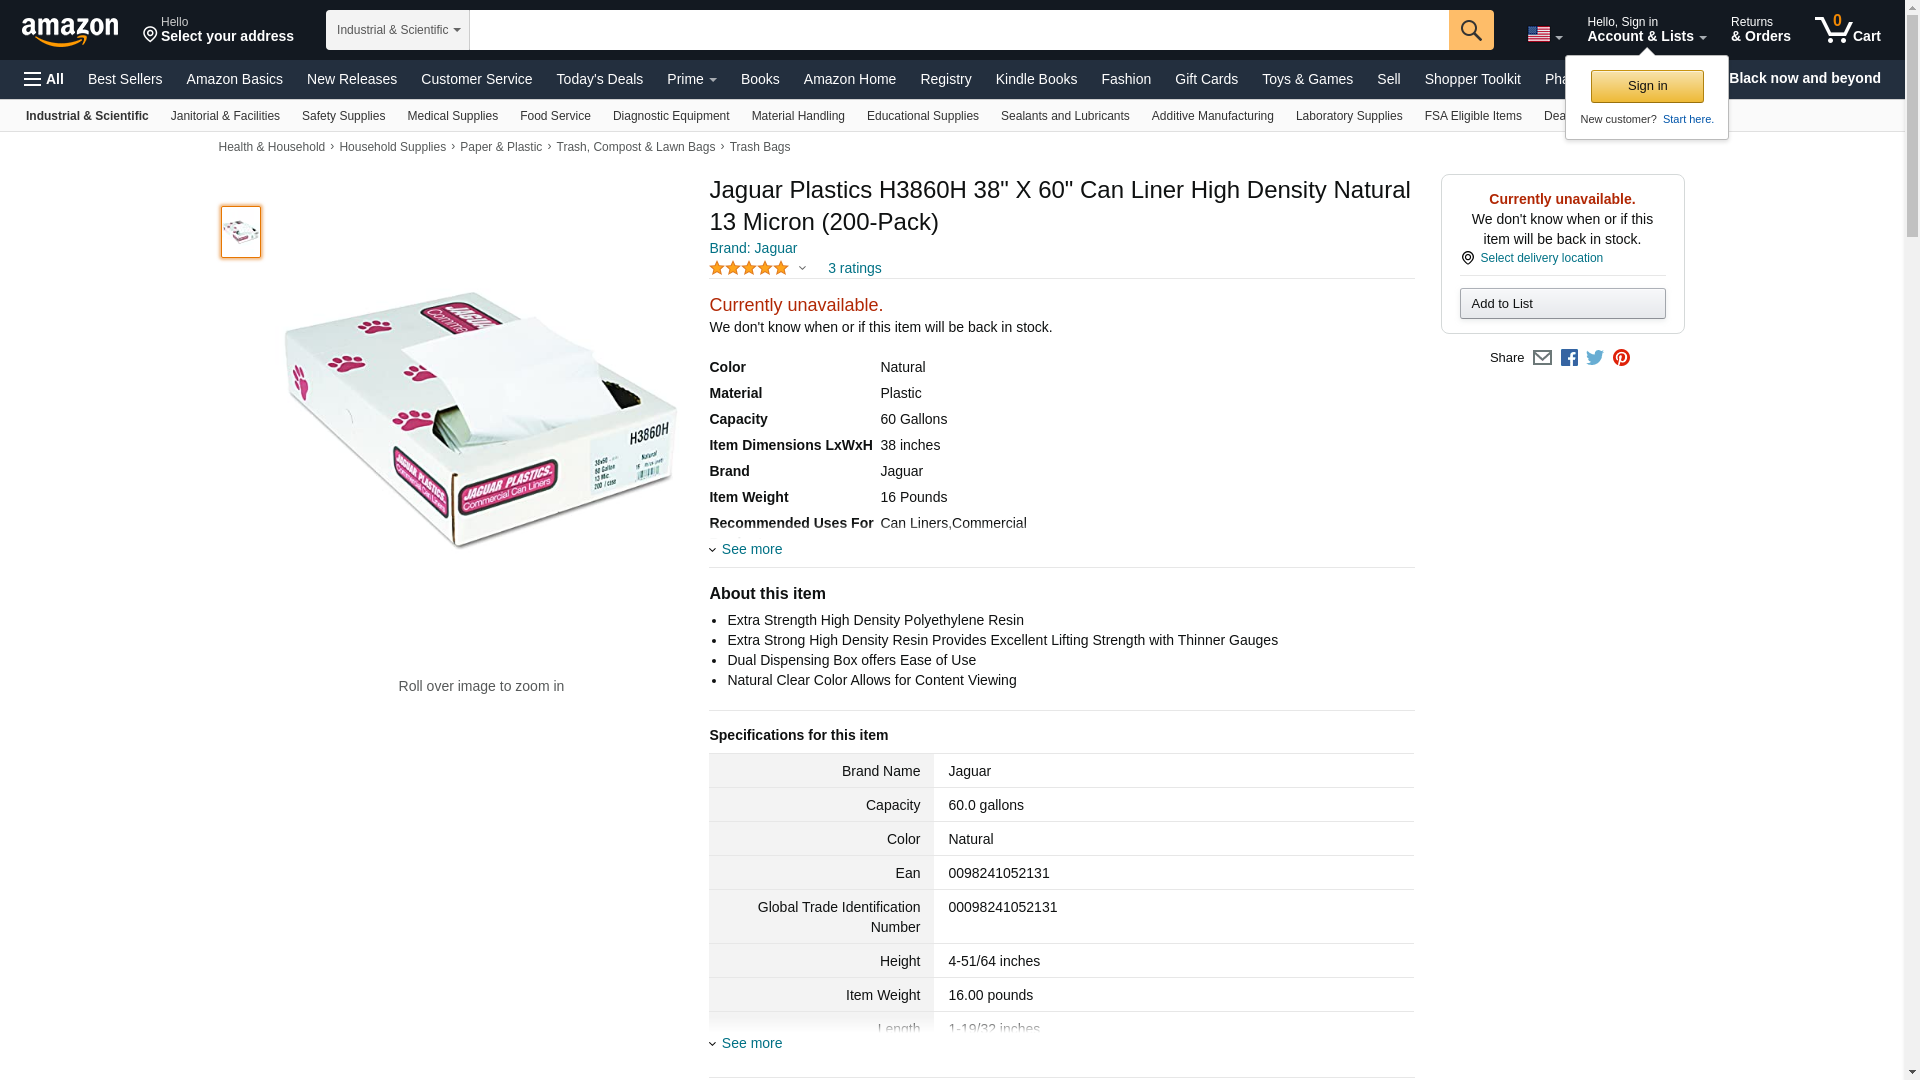
Task: Click the Amazon logo
Action: pos(70,31)
